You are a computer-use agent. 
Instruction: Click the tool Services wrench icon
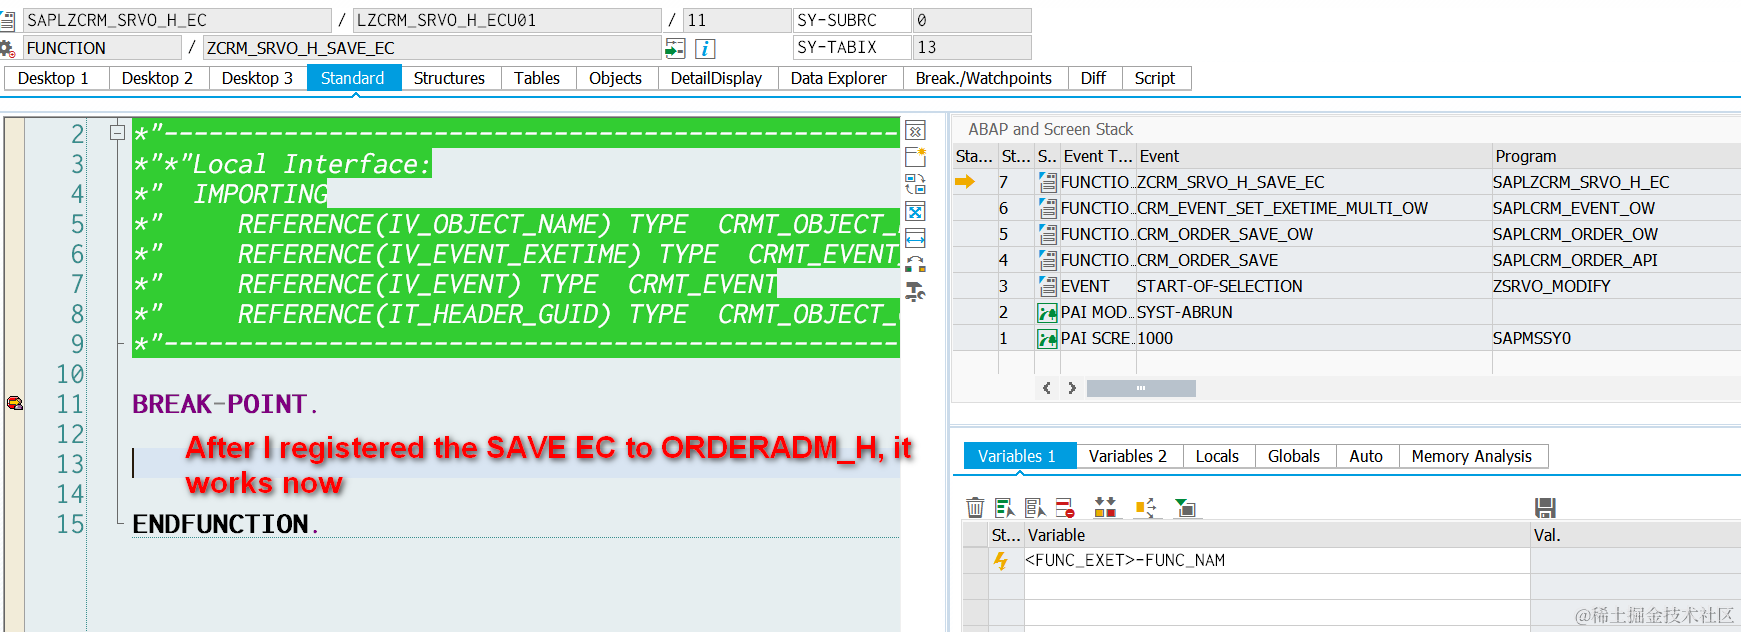(x=915, y=291)
